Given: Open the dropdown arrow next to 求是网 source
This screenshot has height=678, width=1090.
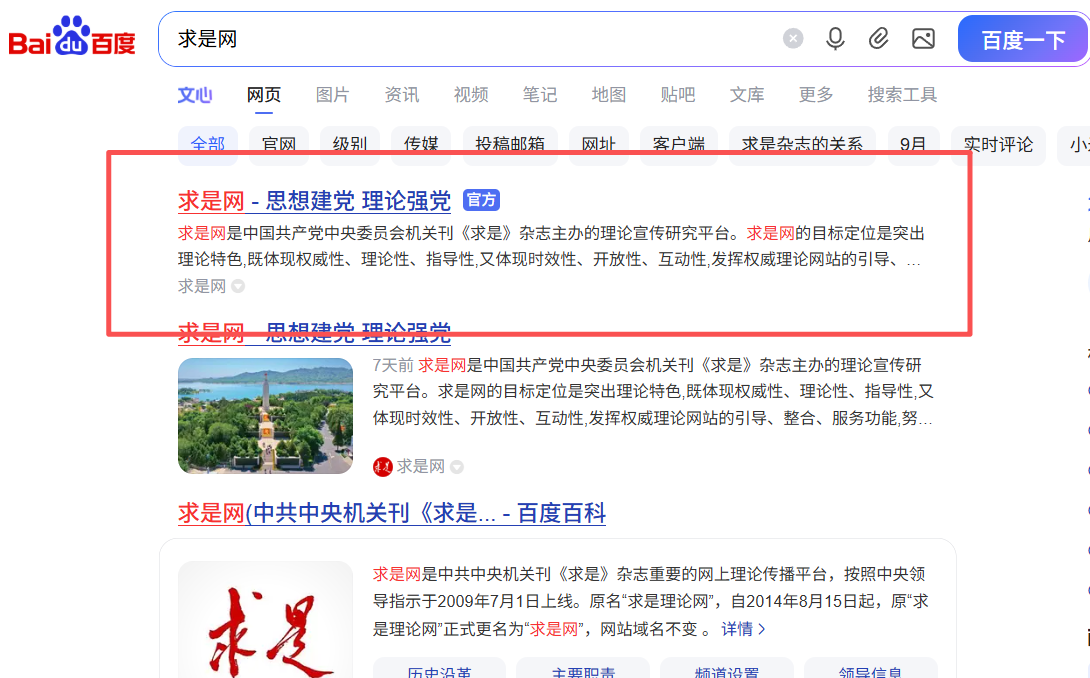Looking at the screenshot, I should [237, 286].
